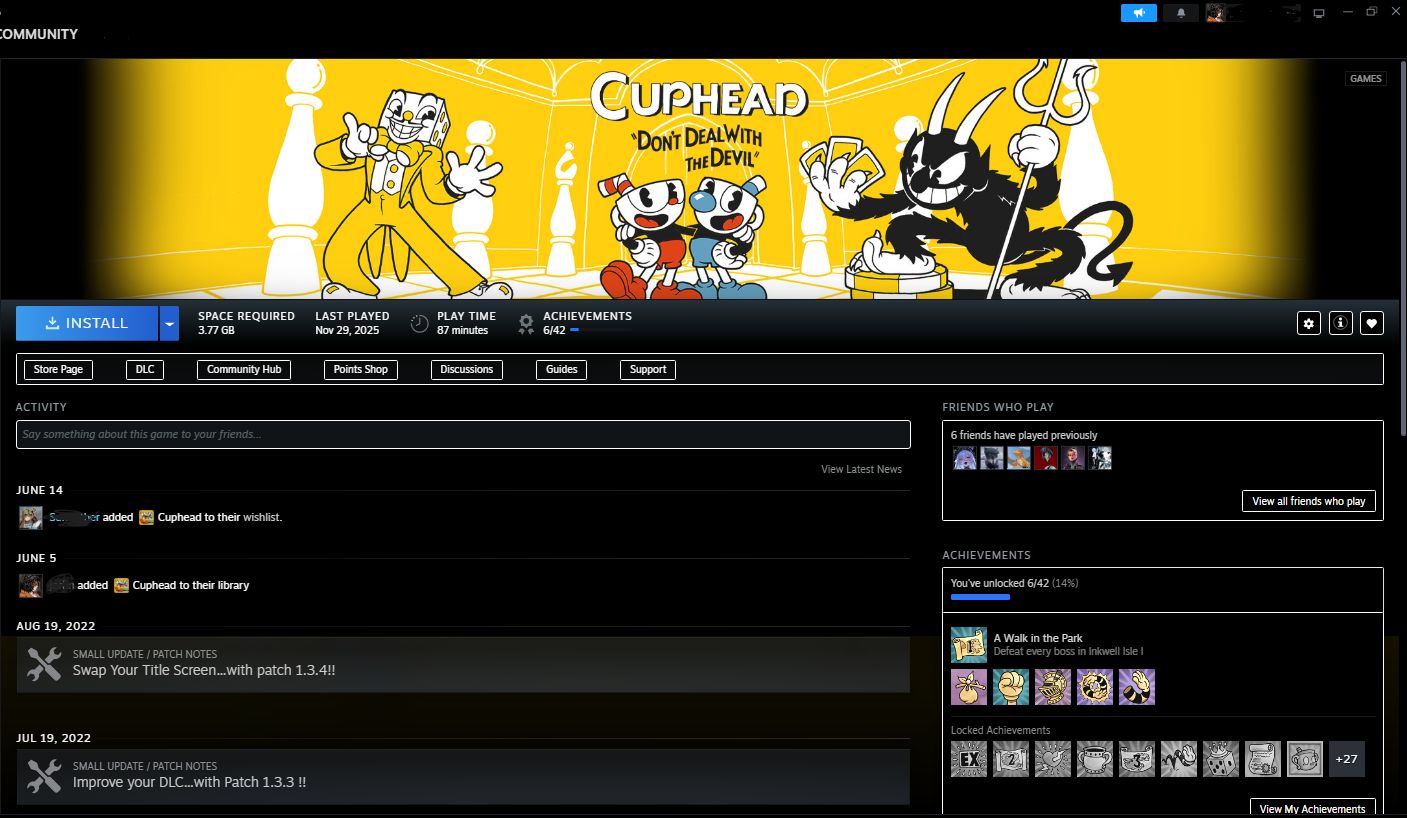The width and height of the screenshot is (1407, 818).
Task: Open the Guides section
Action: pyautogui.click(x=562, y=369)
